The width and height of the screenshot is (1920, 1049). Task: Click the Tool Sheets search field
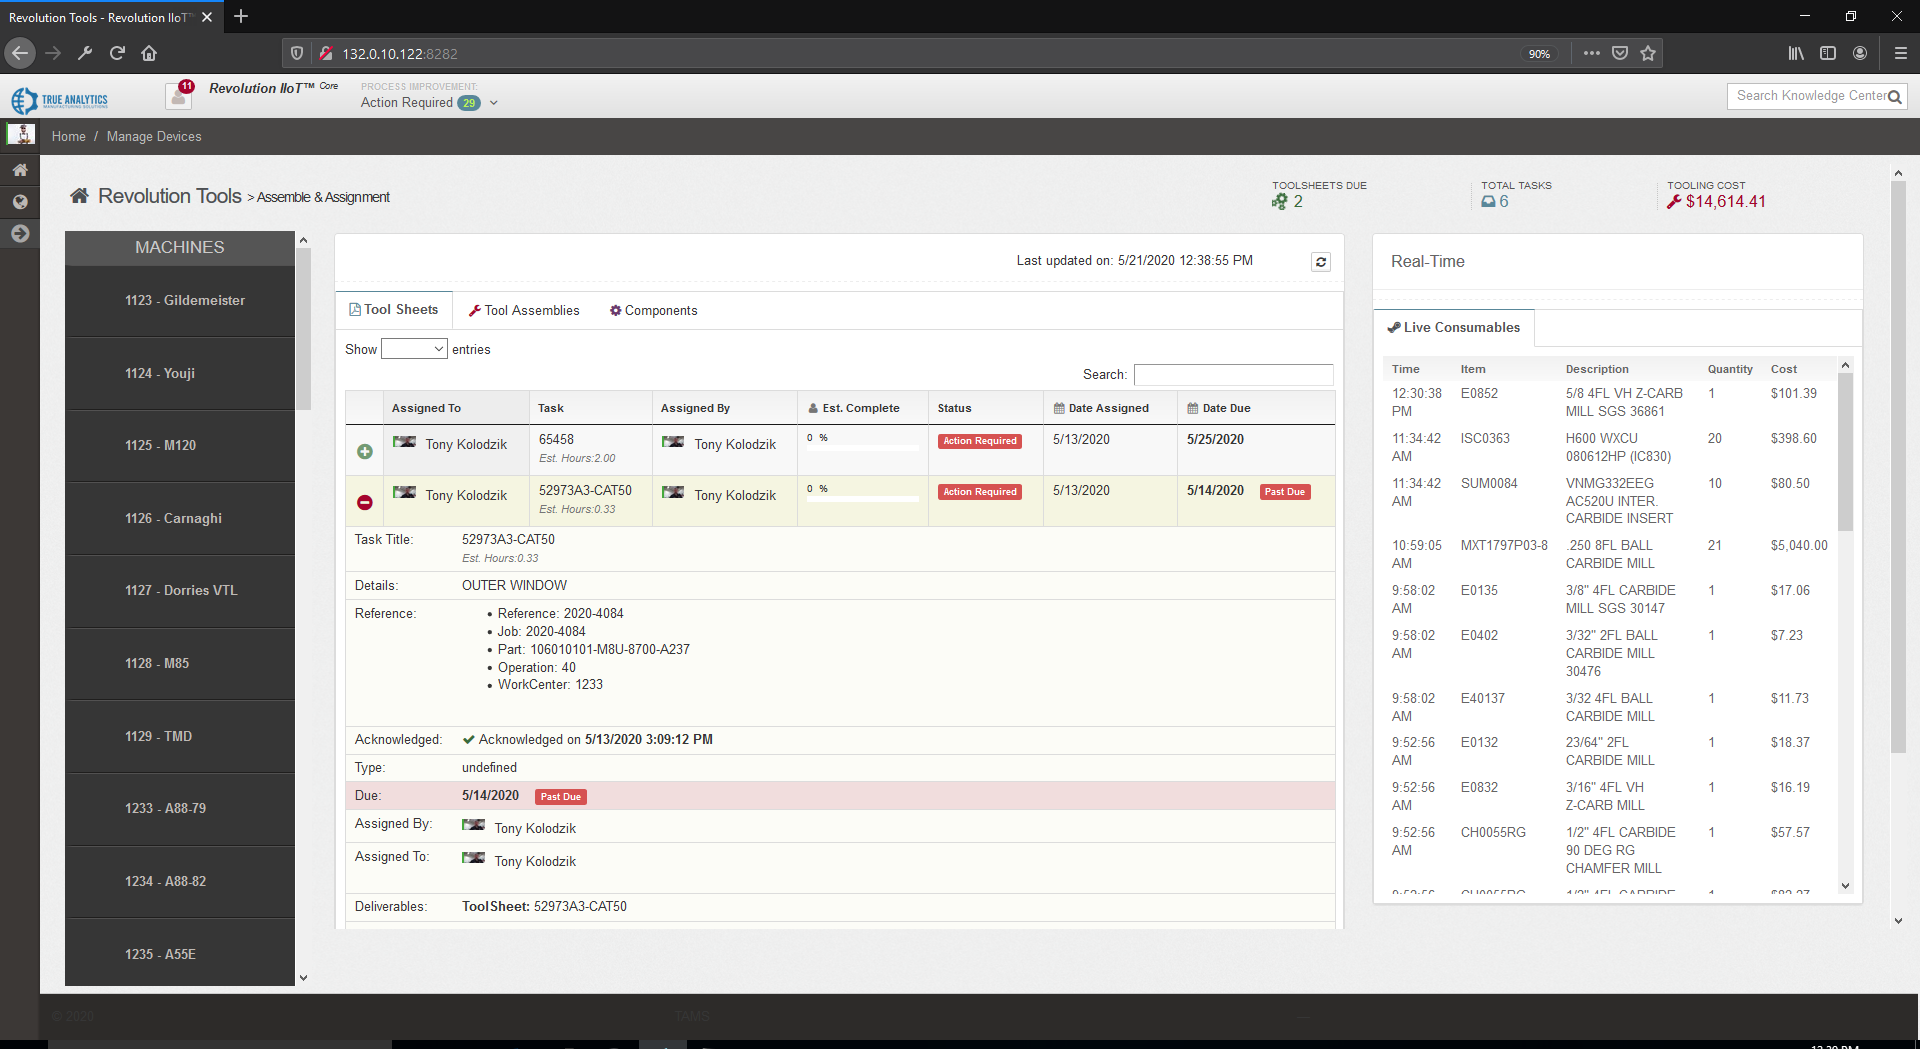1233,375
